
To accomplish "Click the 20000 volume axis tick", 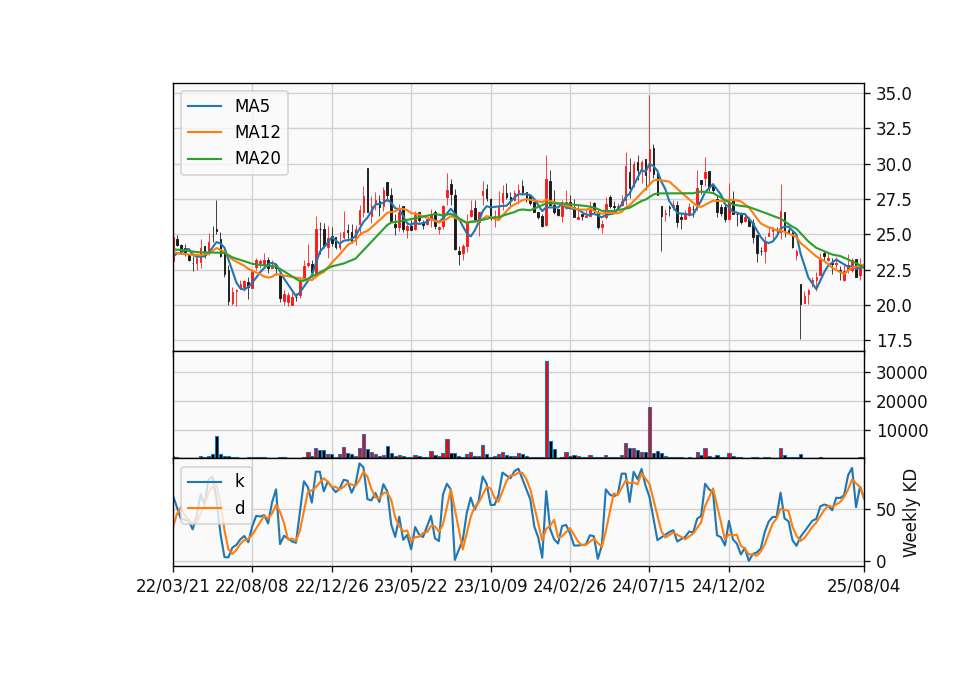I will [902, 402].
